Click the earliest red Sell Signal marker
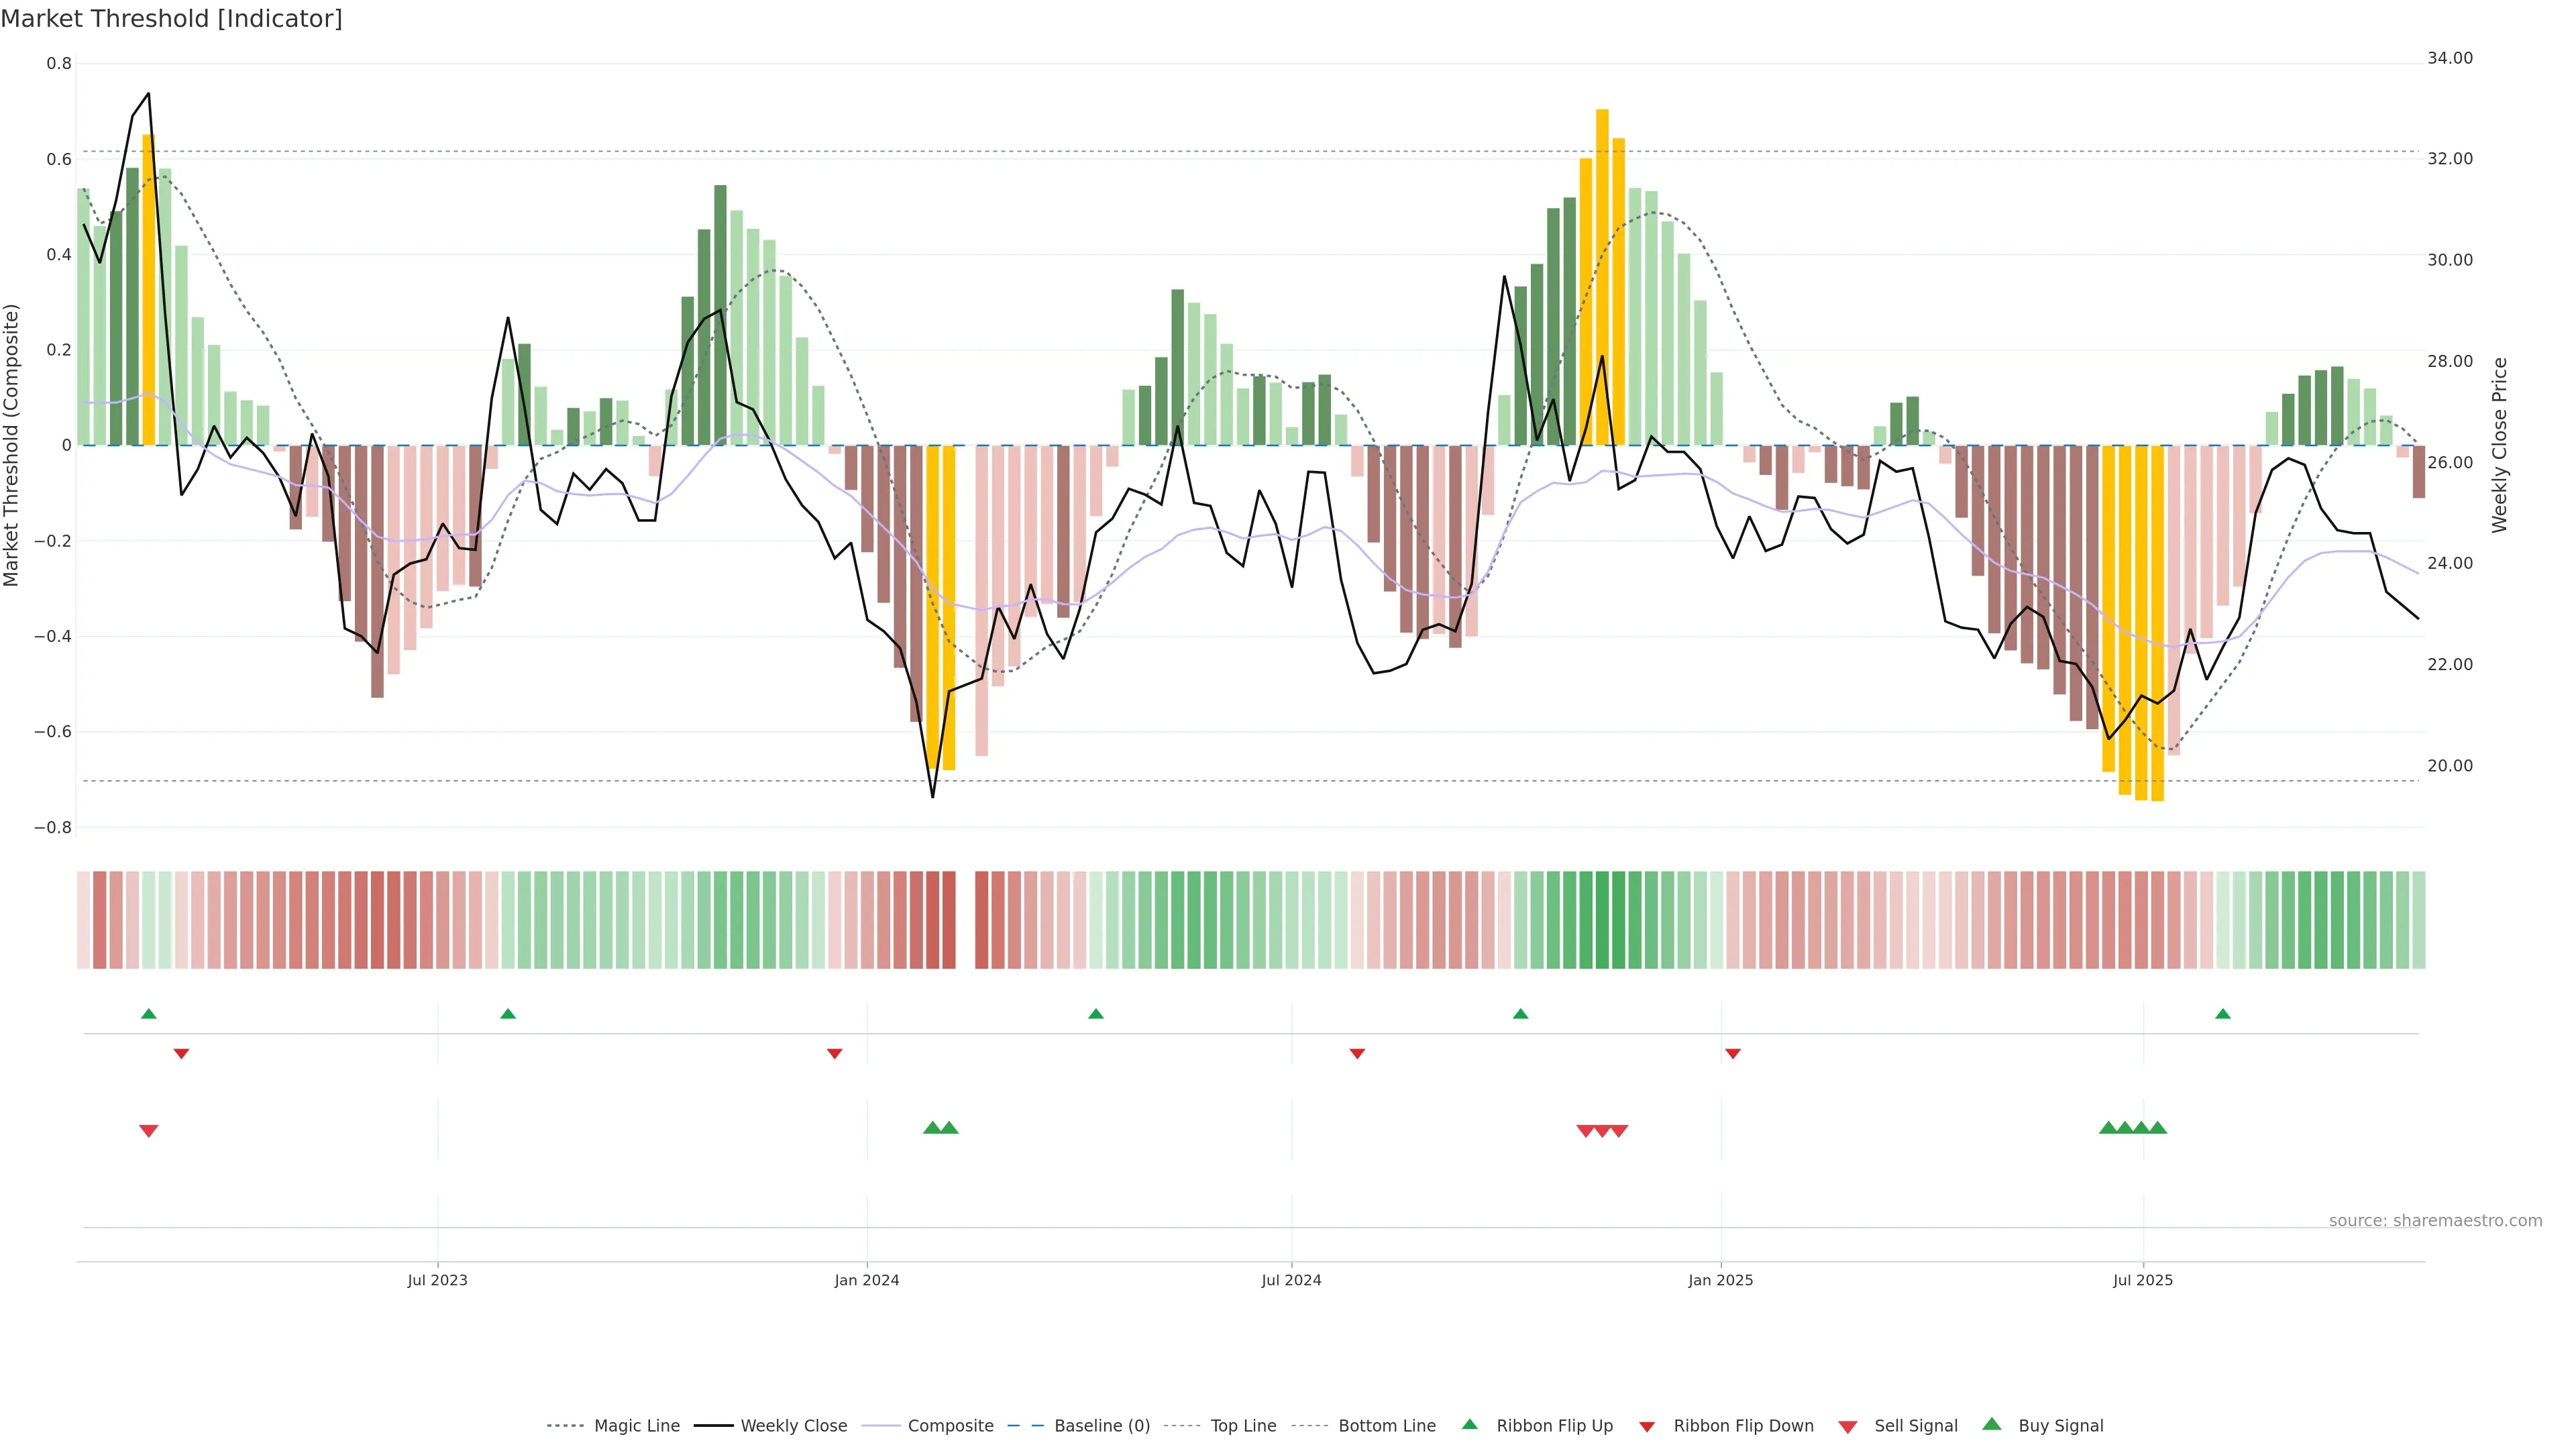This screenshot has height=1449, width=2576. (x=149, y=1131)
